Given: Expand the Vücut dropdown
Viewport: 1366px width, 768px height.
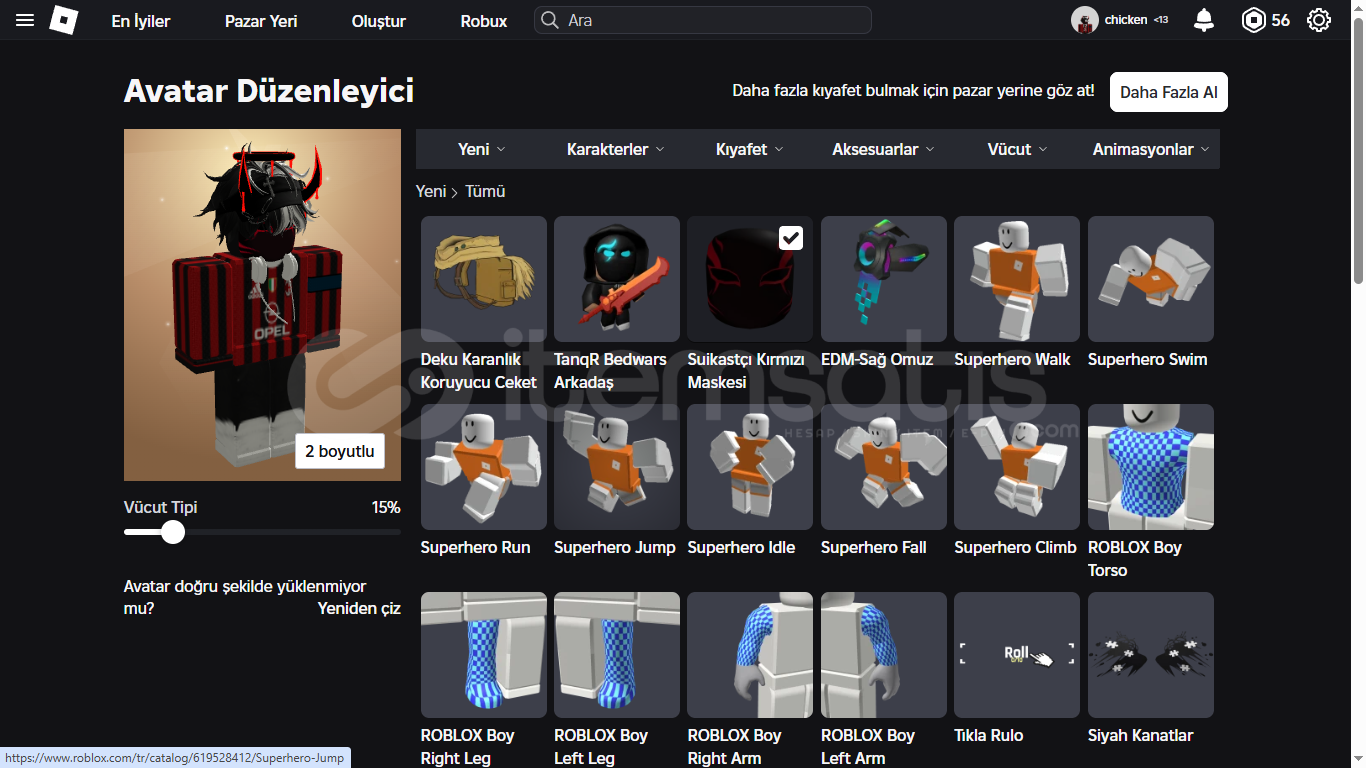Looking at the screenshot, I should click(1017, 149).
